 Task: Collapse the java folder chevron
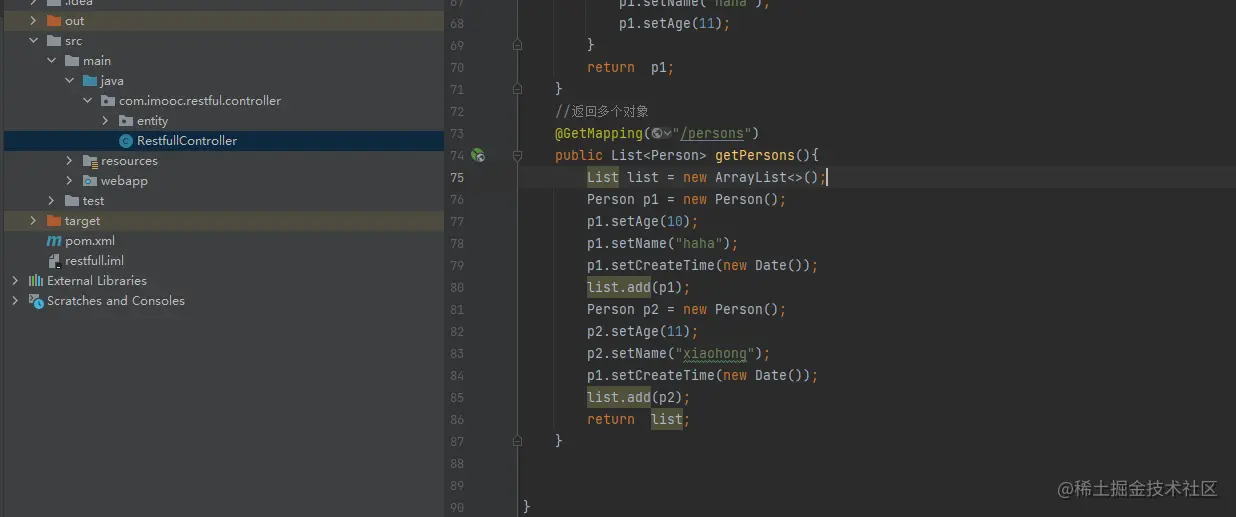click(x=69, y=81)
